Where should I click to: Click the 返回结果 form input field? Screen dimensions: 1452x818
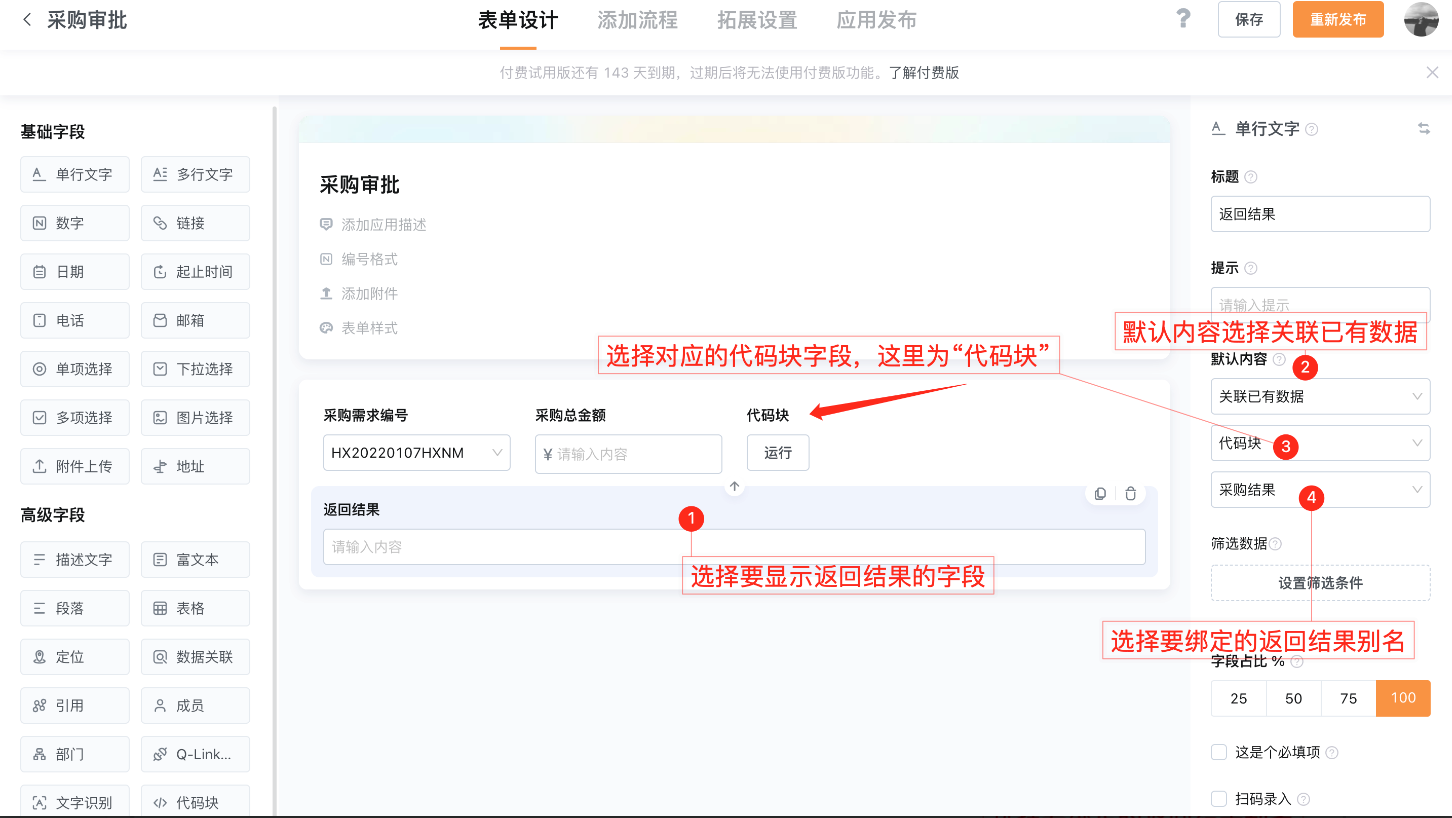point(734,547)
